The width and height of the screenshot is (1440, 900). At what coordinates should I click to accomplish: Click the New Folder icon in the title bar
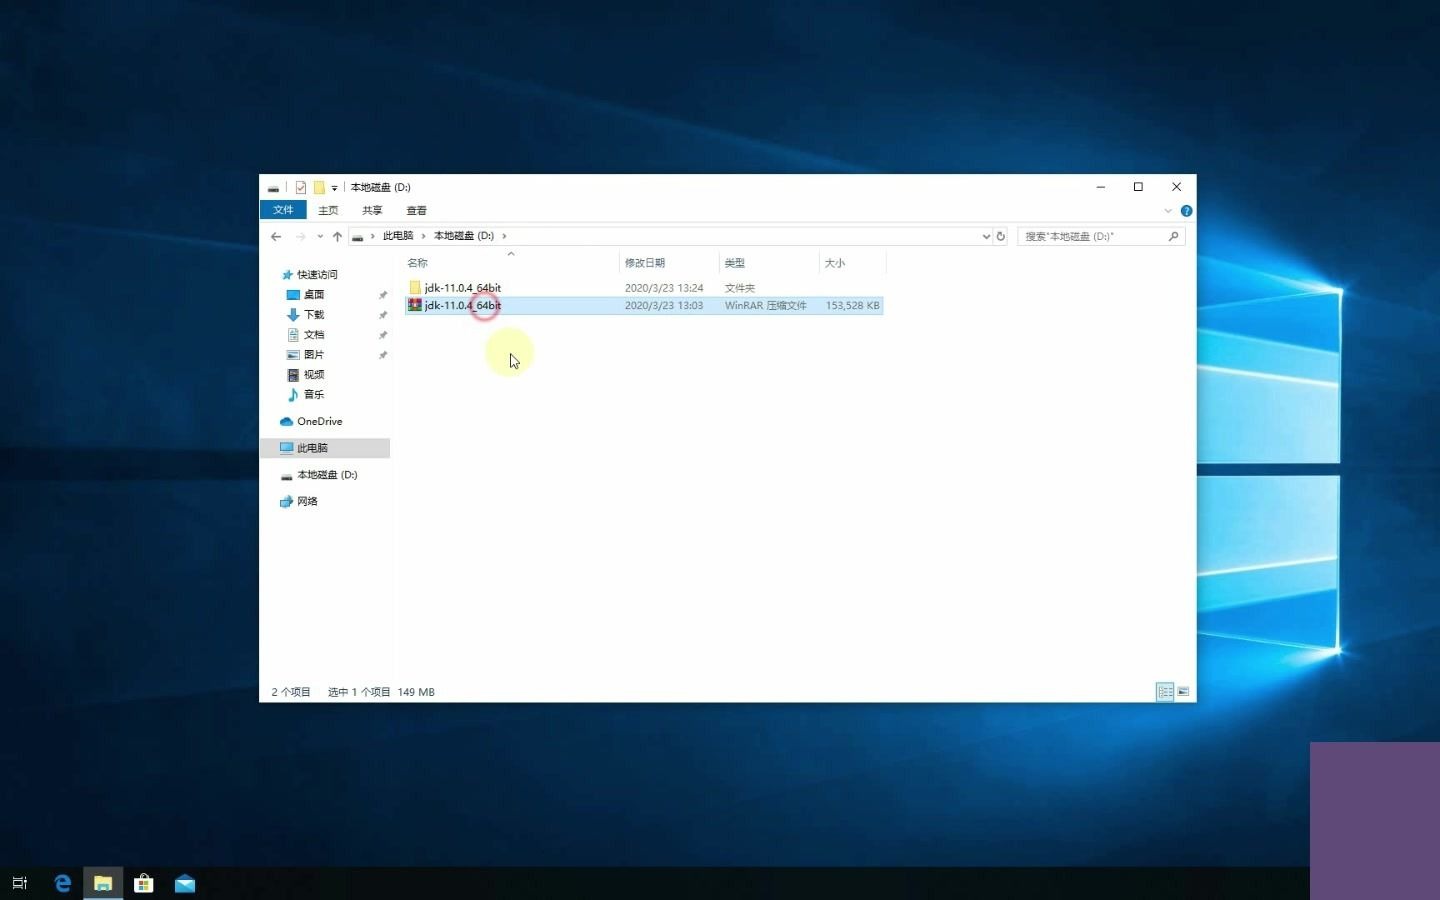click(x=319, y=187)
